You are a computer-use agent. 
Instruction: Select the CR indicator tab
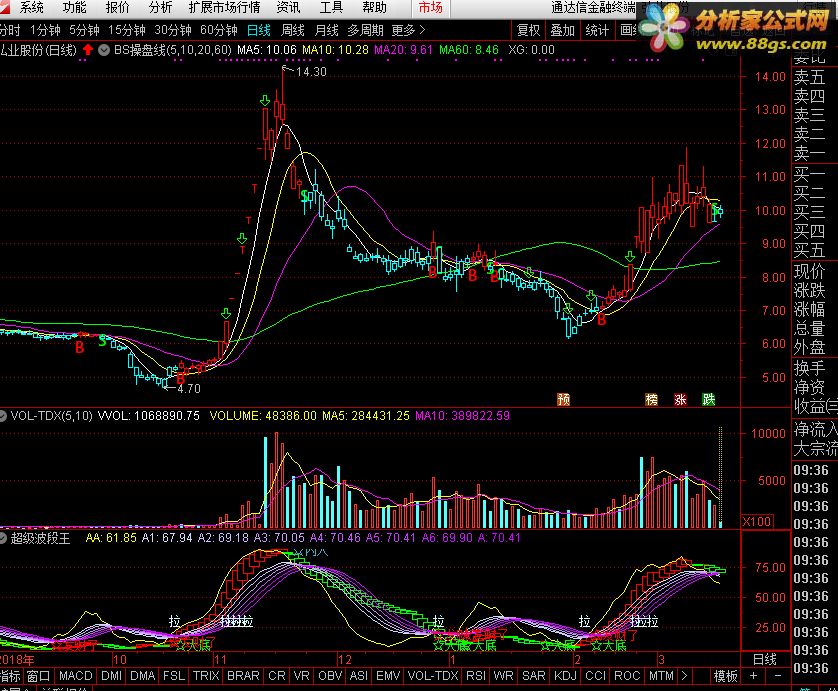pos(277,676)
